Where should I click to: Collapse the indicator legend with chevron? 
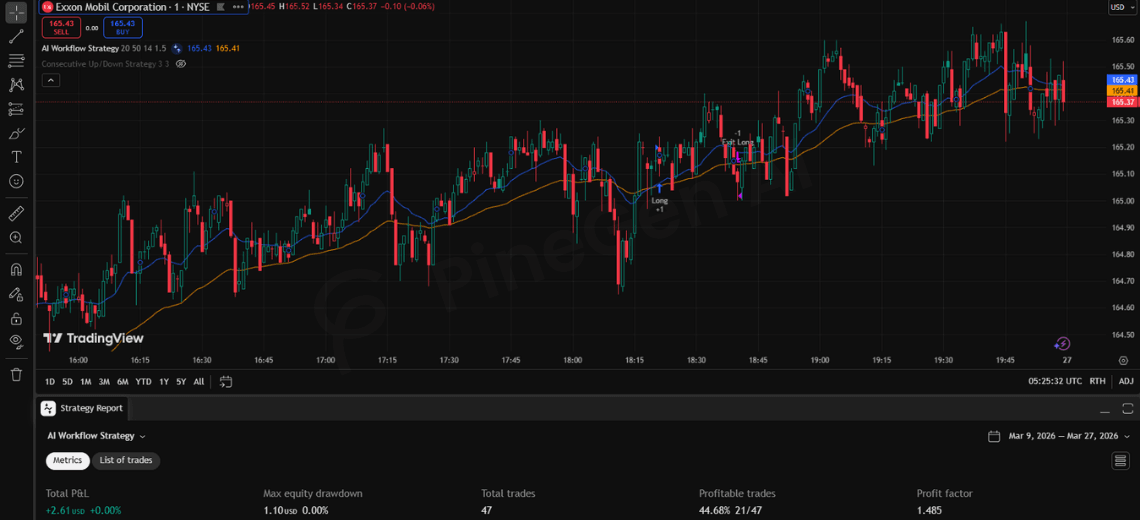click(x=50, y=80)
